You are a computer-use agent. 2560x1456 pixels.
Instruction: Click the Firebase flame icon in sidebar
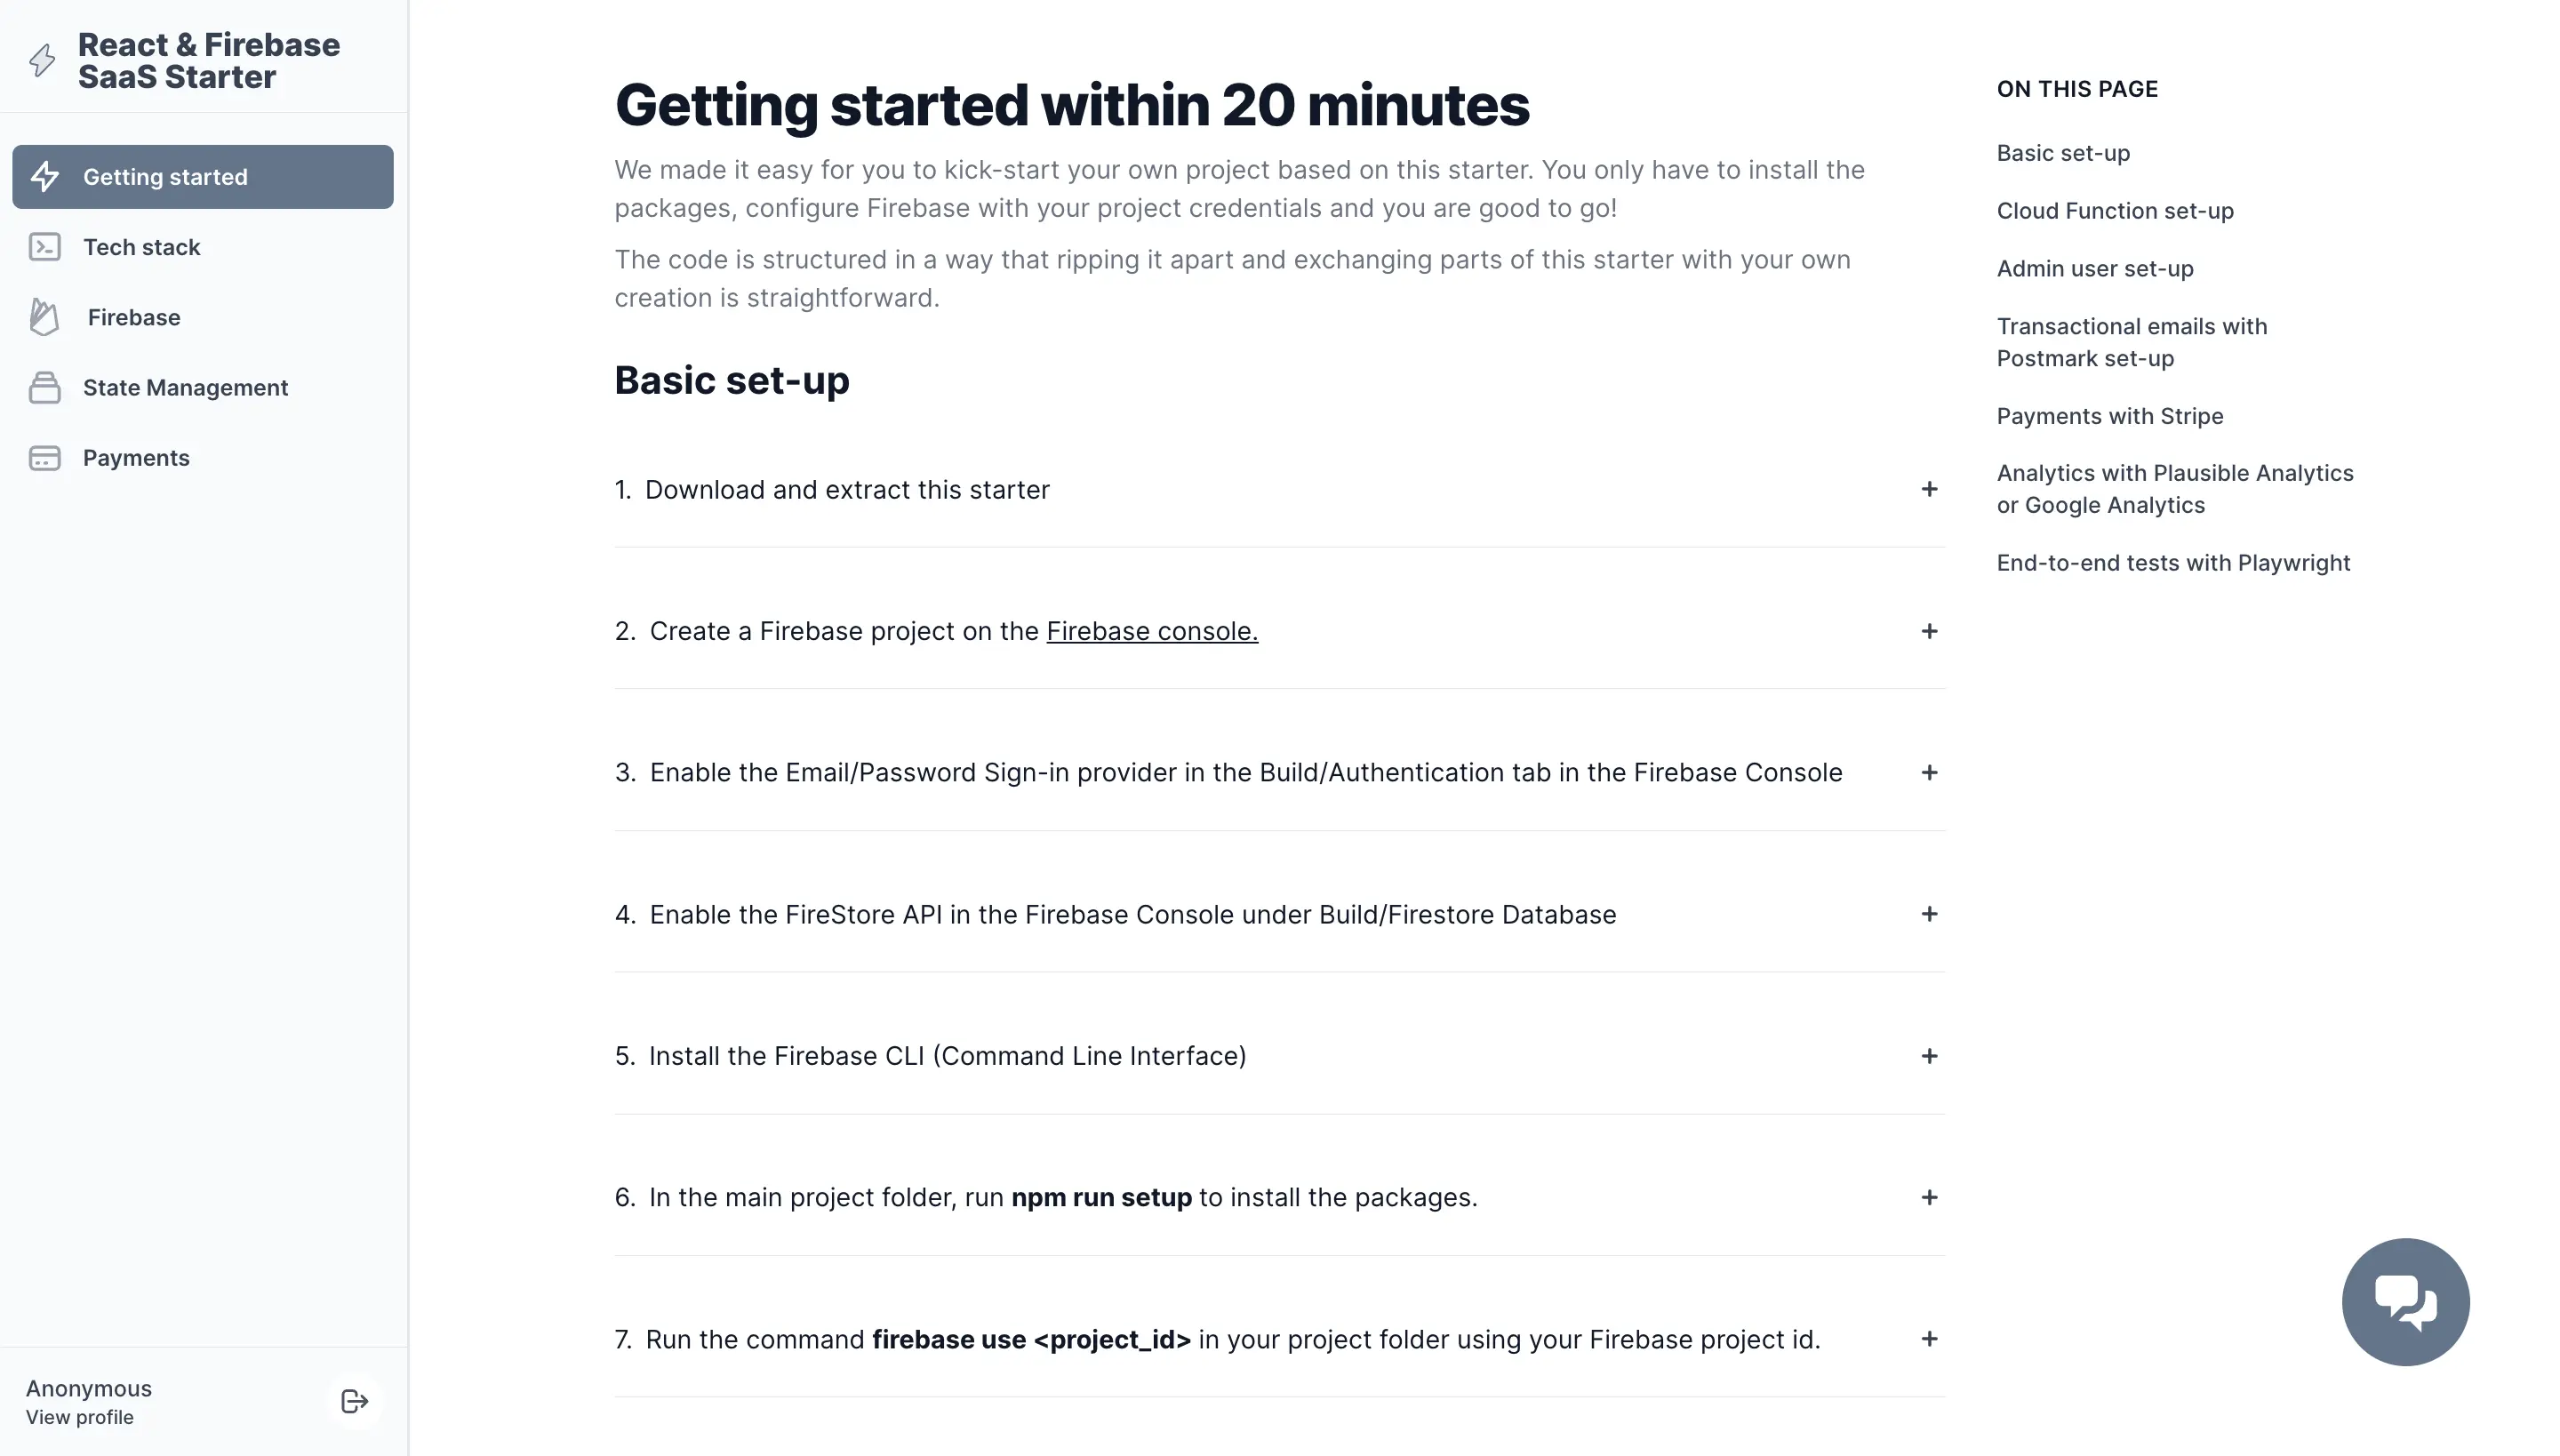pyautogui.click(x=44, y=317)
